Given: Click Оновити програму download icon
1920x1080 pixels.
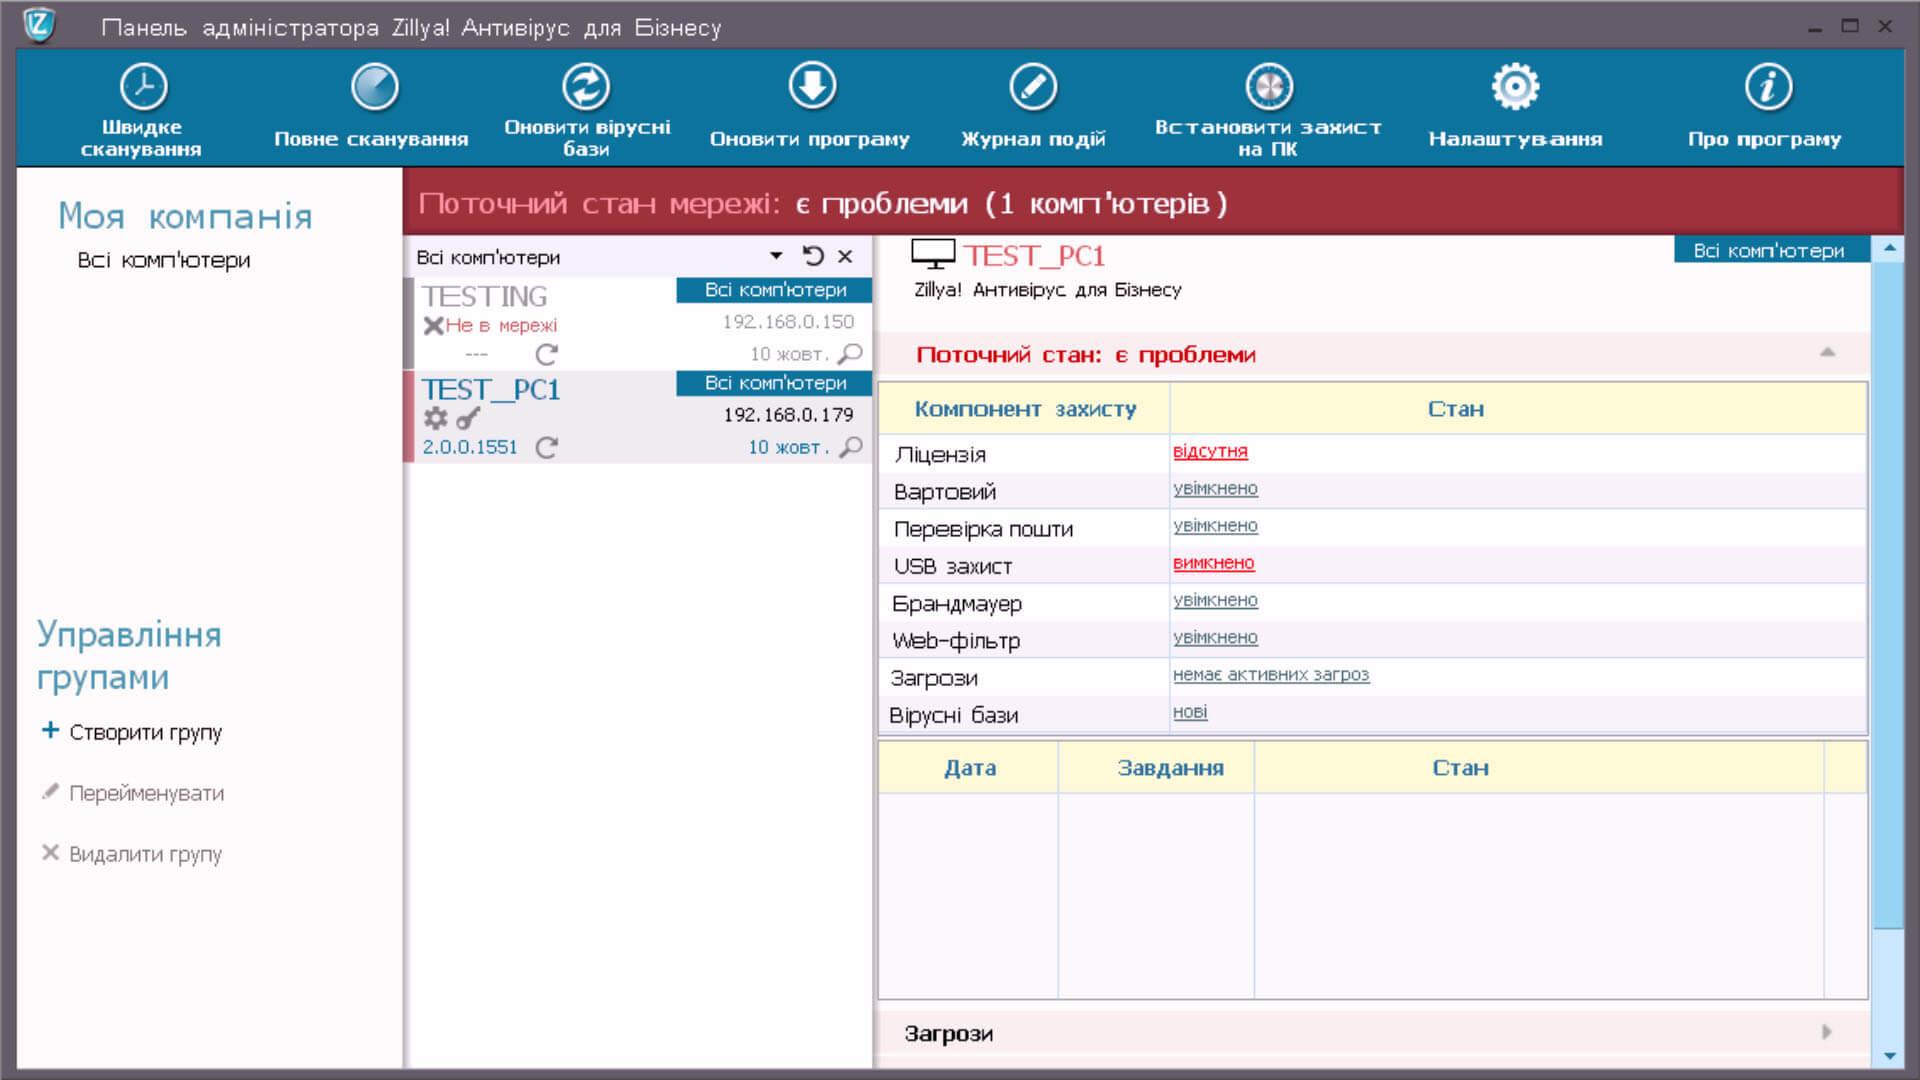Looking at the screenshot, I should coord(812,86).
